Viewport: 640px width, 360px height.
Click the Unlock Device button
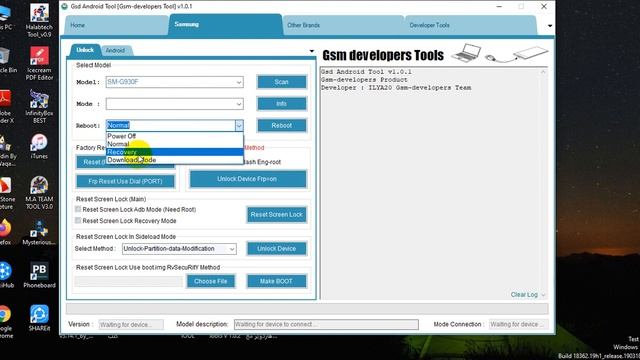point(277,249)
